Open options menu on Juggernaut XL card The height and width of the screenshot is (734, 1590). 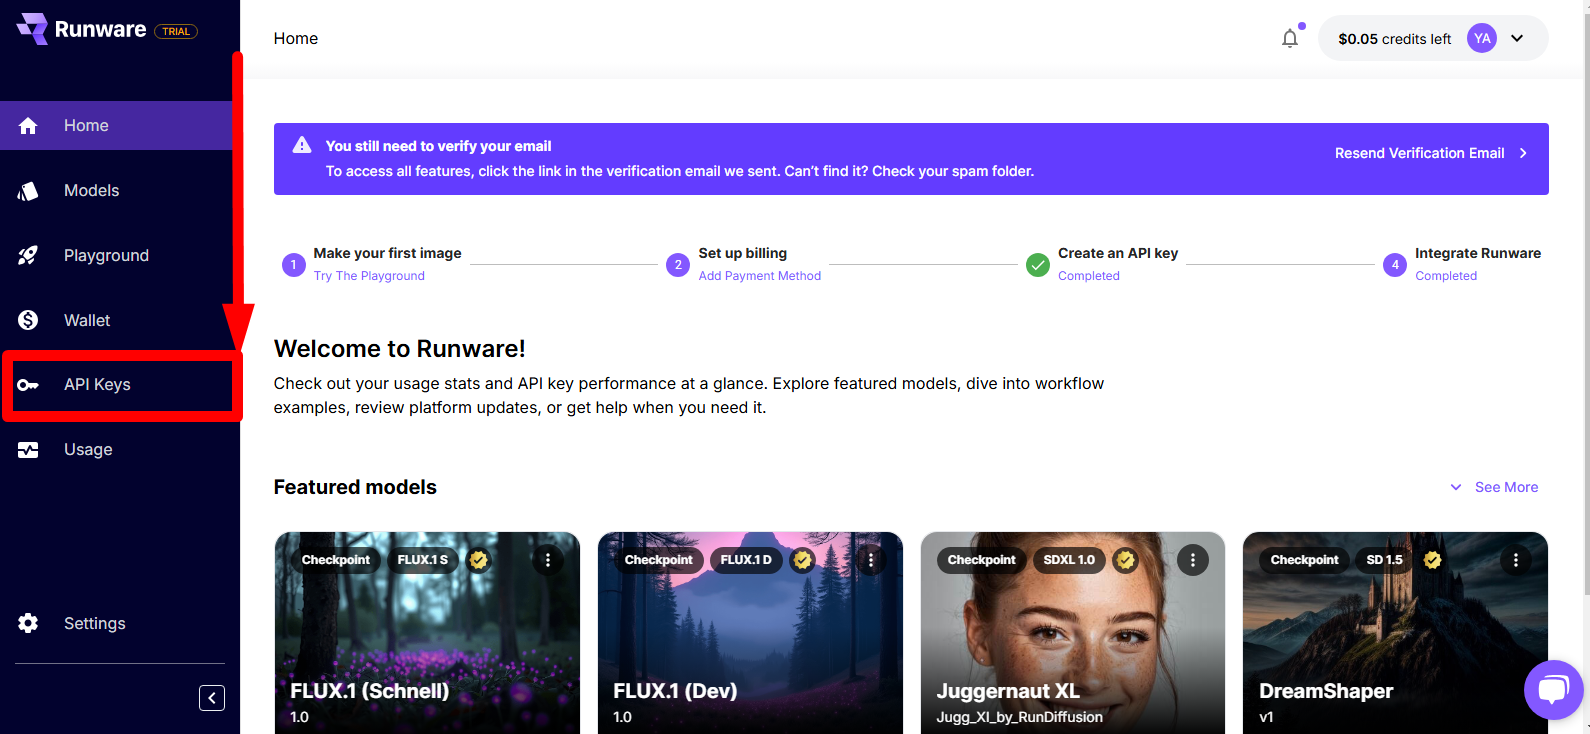pos(1193,560)
